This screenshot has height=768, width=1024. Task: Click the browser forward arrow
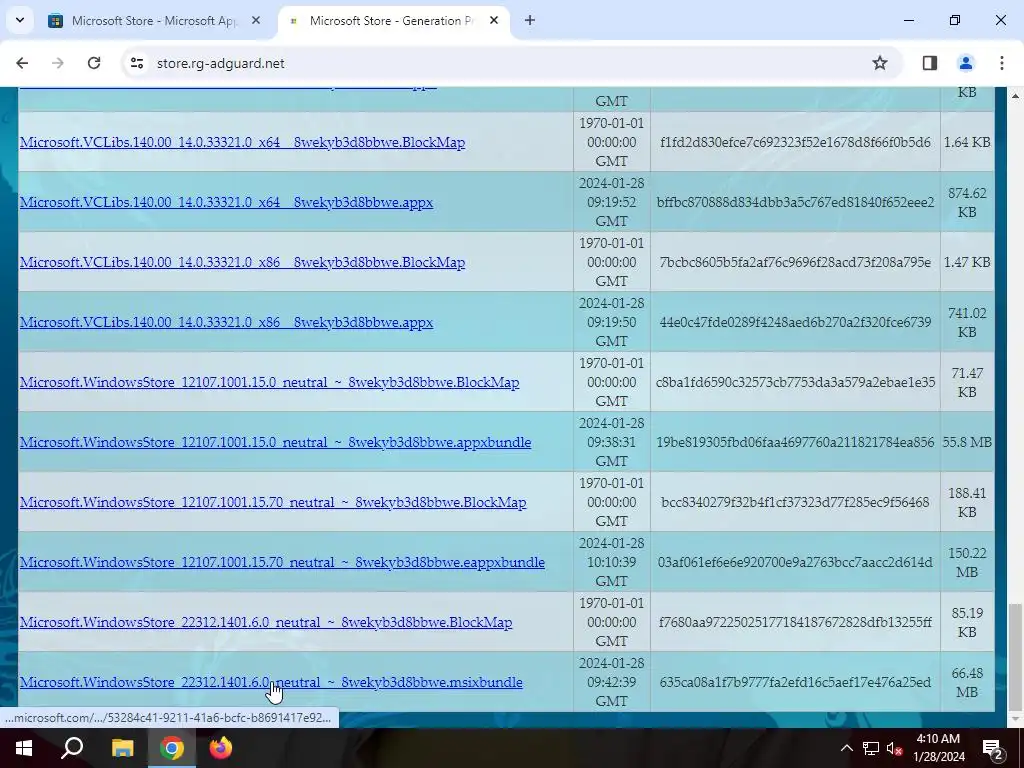coord(57,63)
